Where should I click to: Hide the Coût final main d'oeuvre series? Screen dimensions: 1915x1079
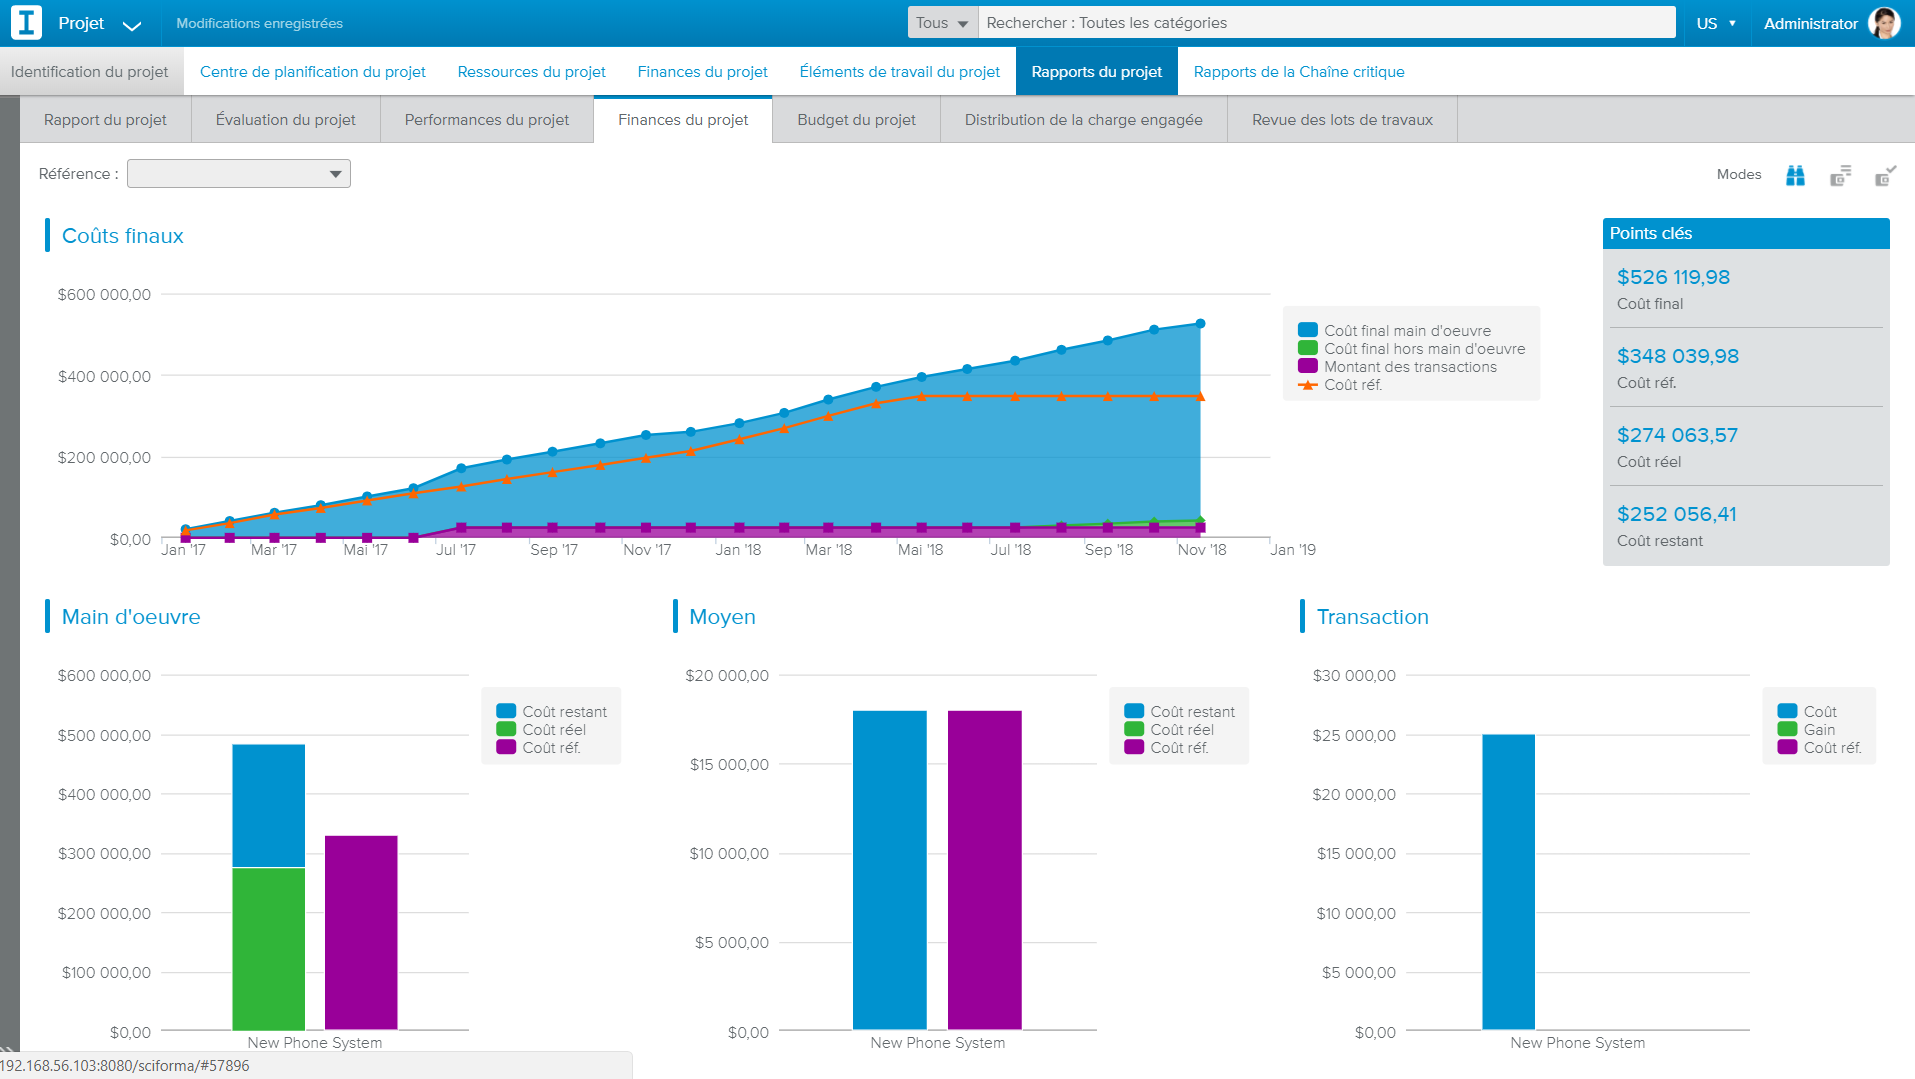(1306, 330)
